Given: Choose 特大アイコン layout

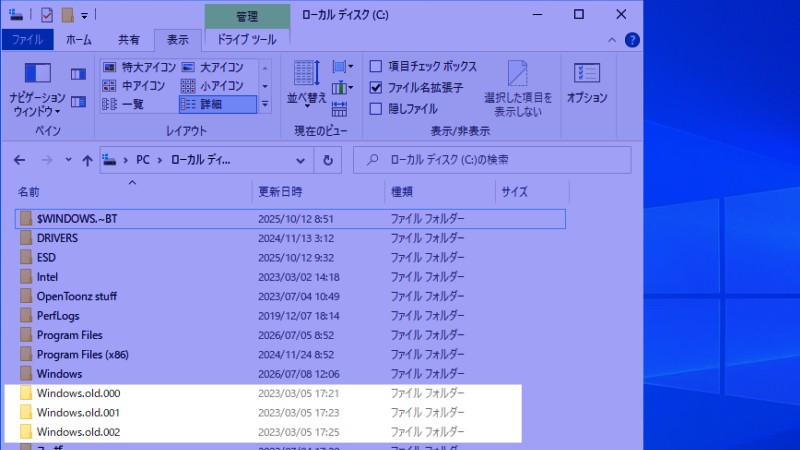Looking at the screenshot, I should click(x=139, y=67).
